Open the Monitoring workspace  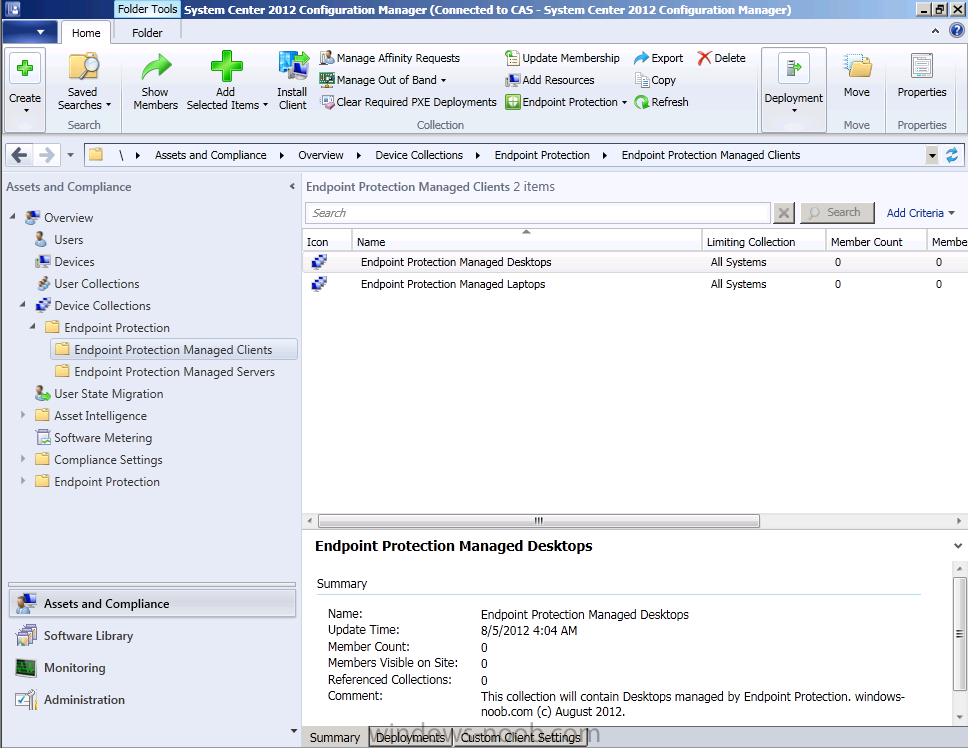[x=152, y=668]
